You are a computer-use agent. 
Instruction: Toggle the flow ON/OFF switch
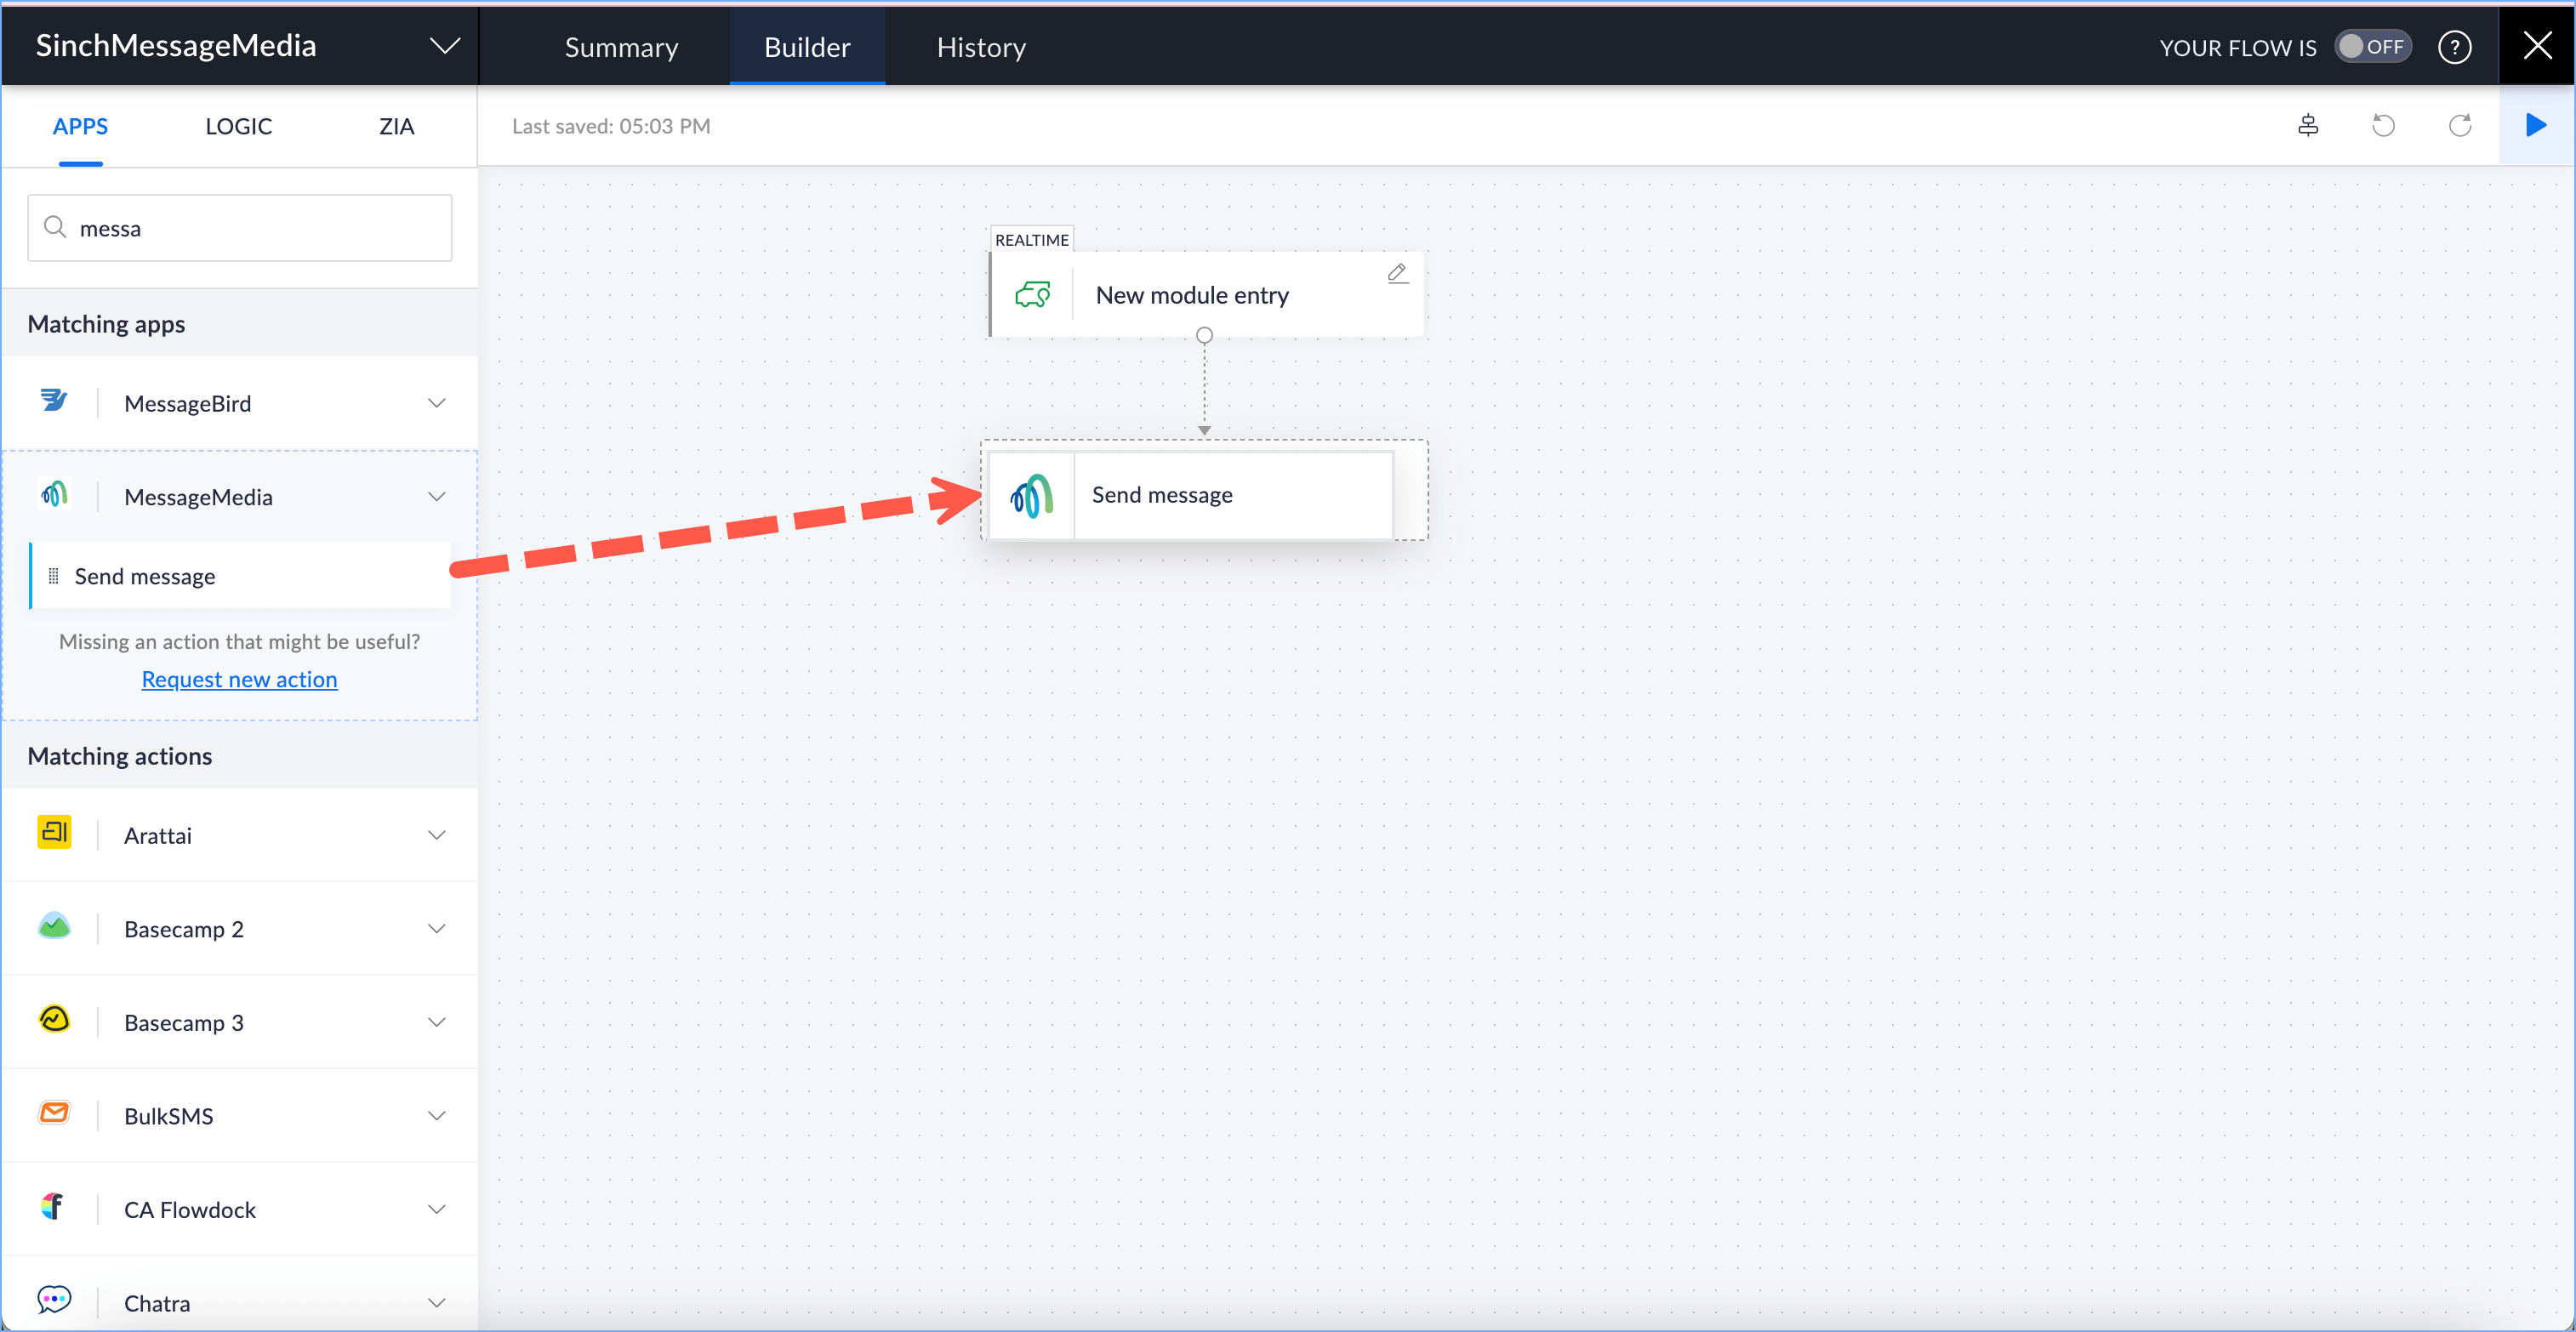2372,46
